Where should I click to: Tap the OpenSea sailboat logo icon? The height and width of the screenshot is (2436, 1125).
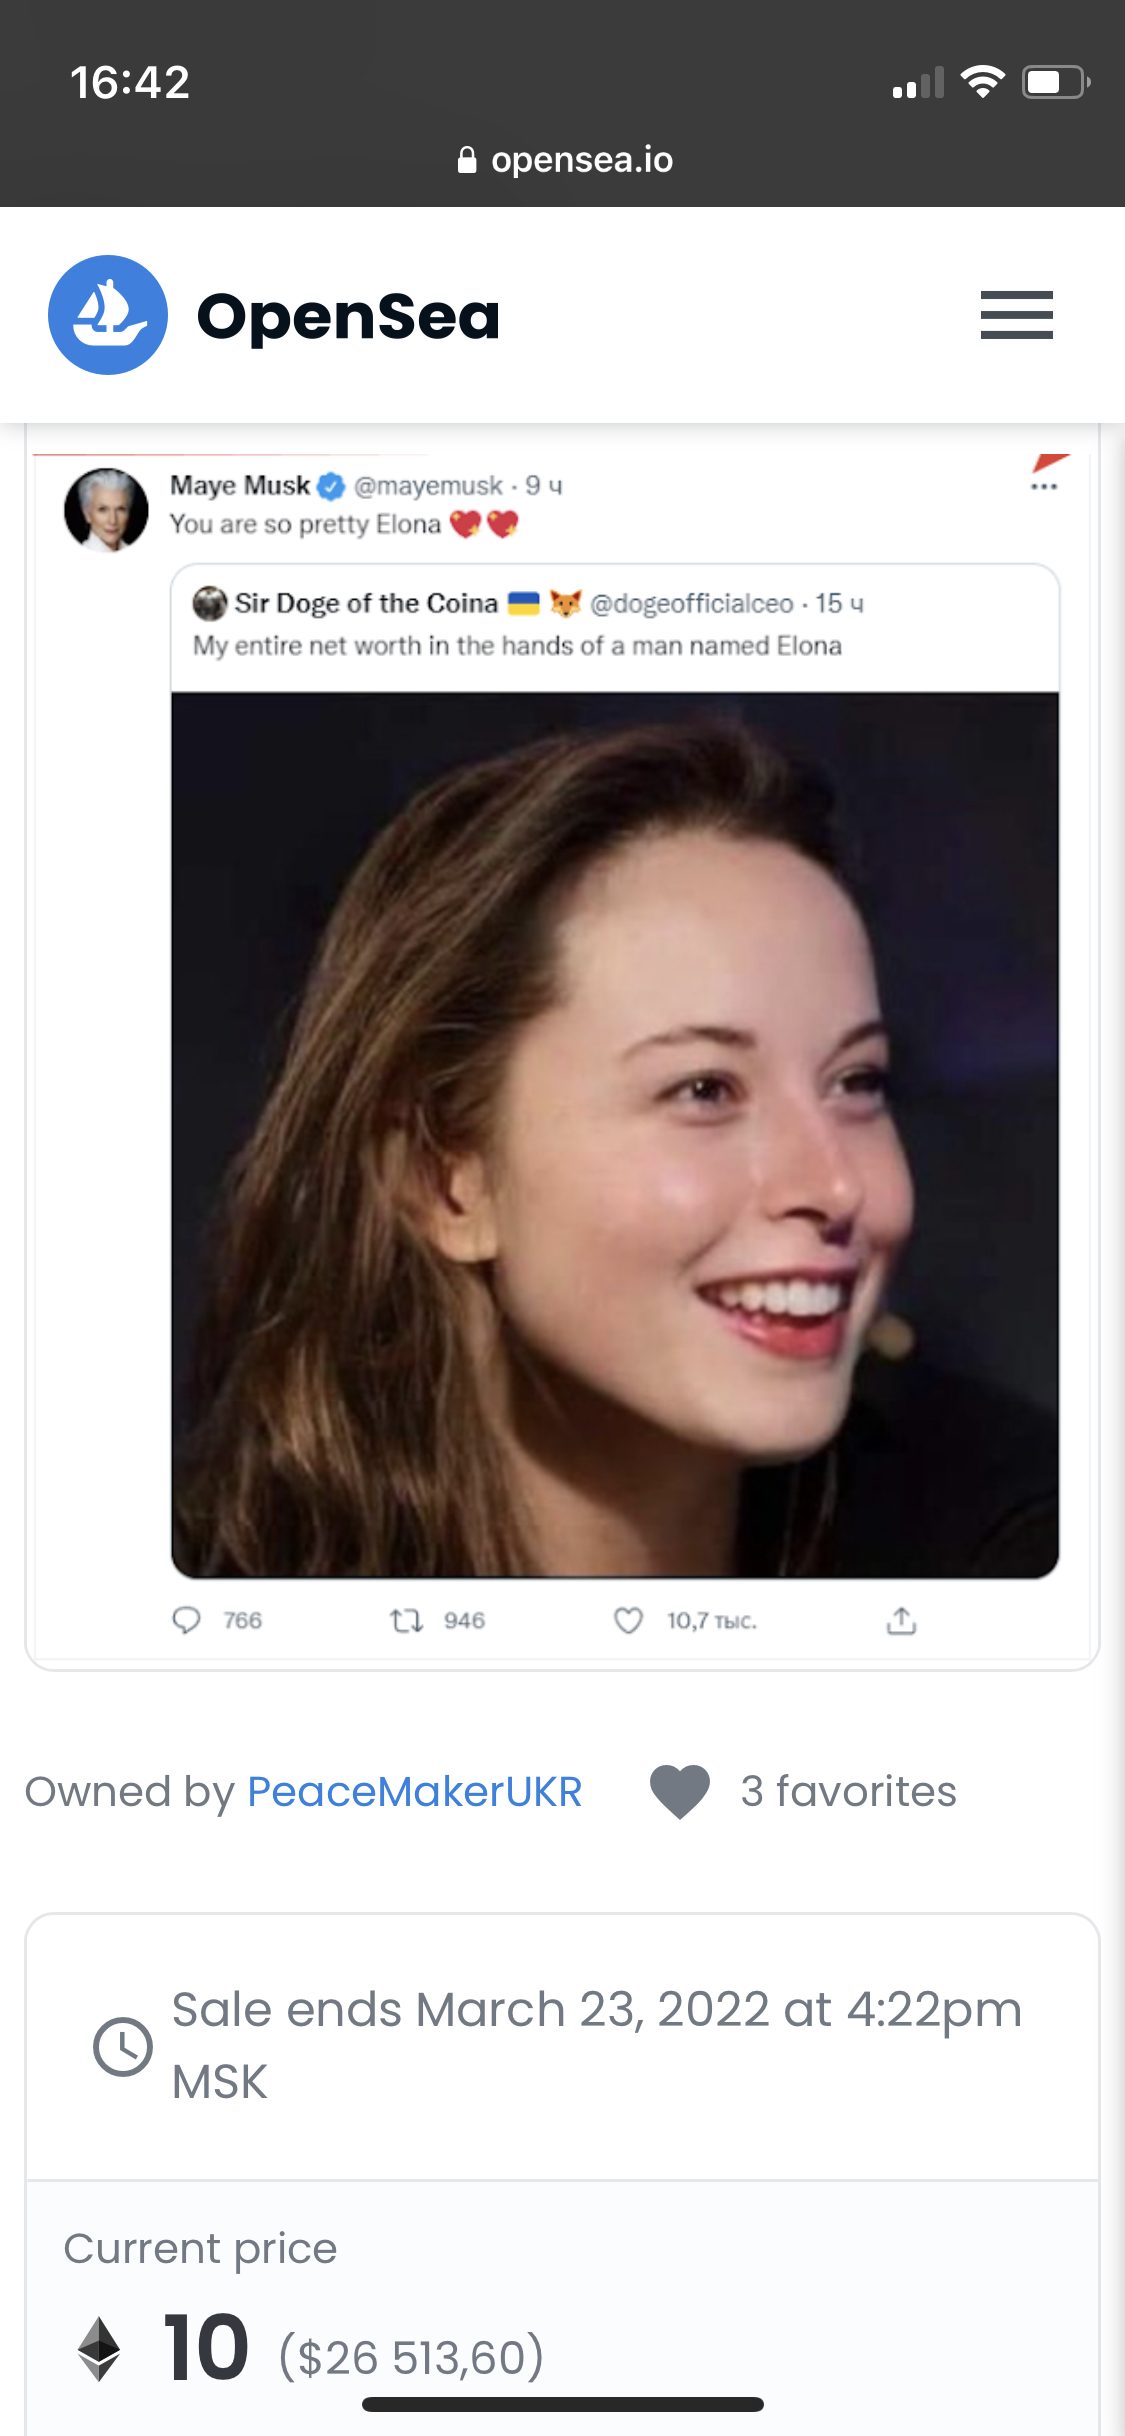coord(108,315)
